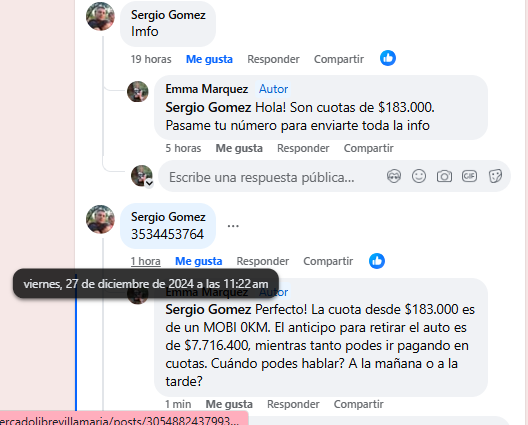Image resolution: width=528 pixels, height=425 pixels.
Task: Open the three-dot menu next to the 3534453764 comment
Action: tap(233, 226)
